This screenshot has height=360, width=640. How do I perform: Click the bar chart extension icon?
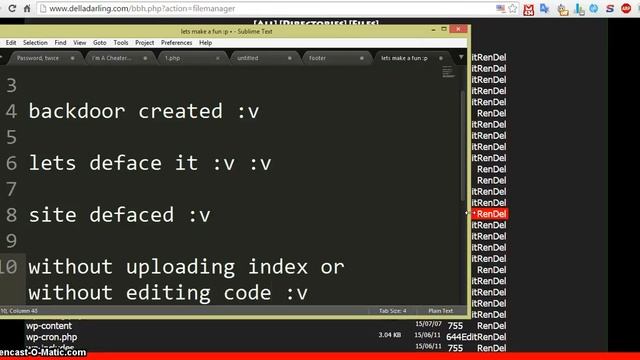pyautogui.click(x=579, y=9)
